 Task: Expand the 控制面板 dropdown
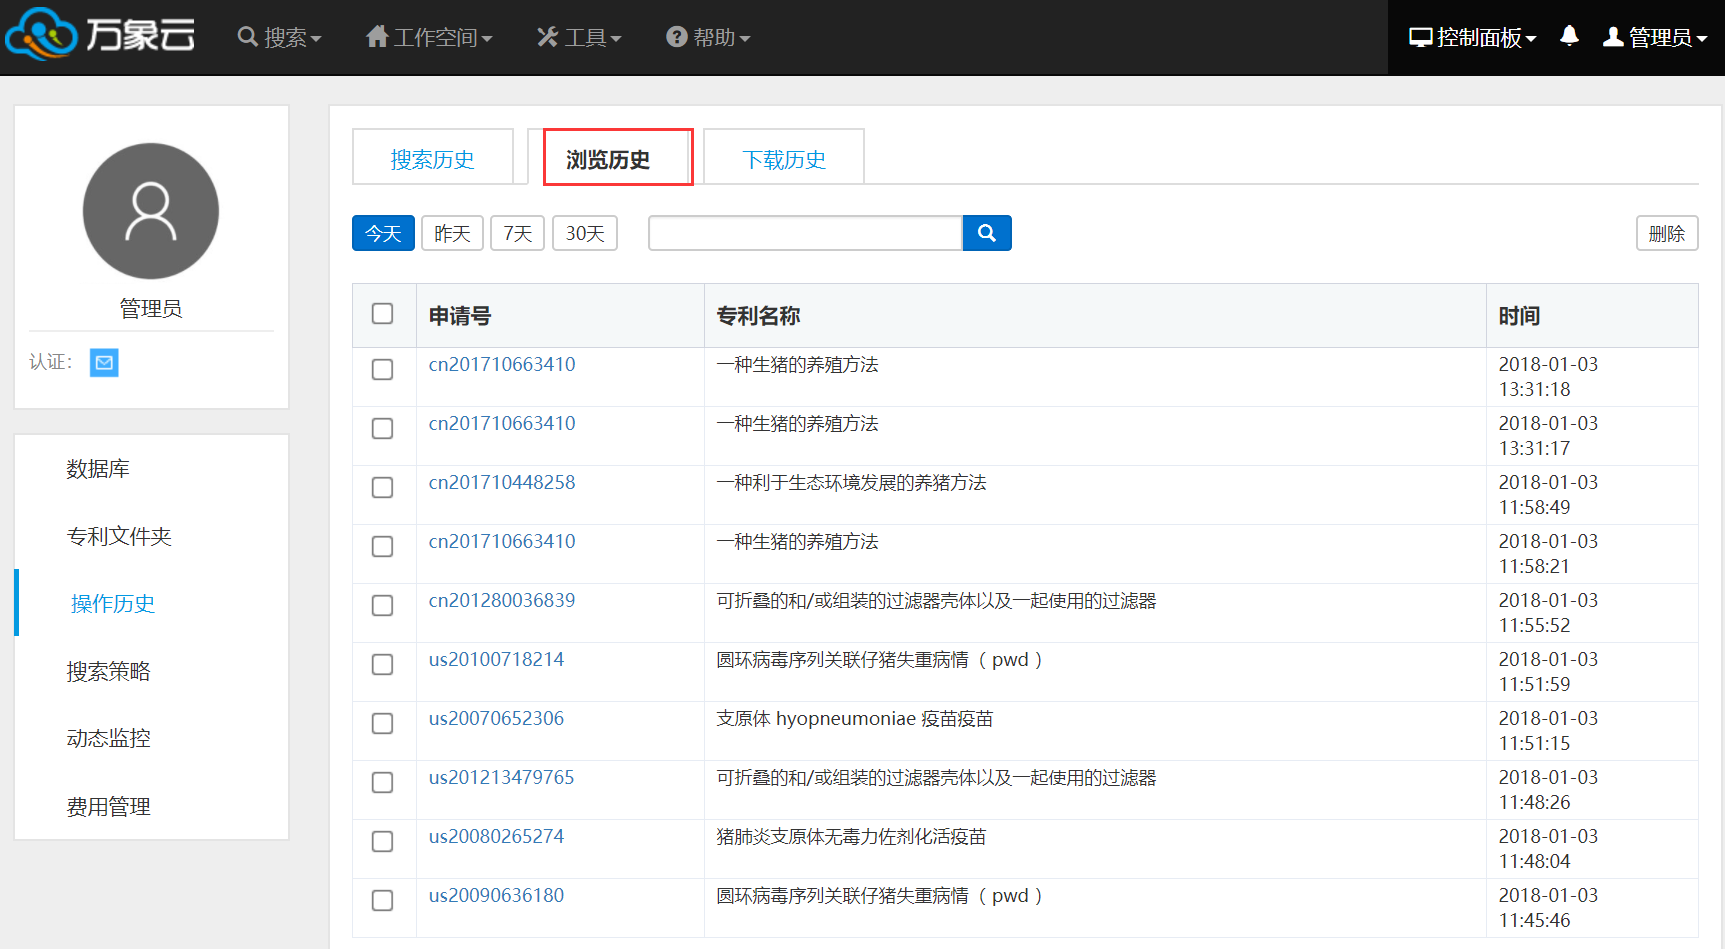[x=1472, y=37]
